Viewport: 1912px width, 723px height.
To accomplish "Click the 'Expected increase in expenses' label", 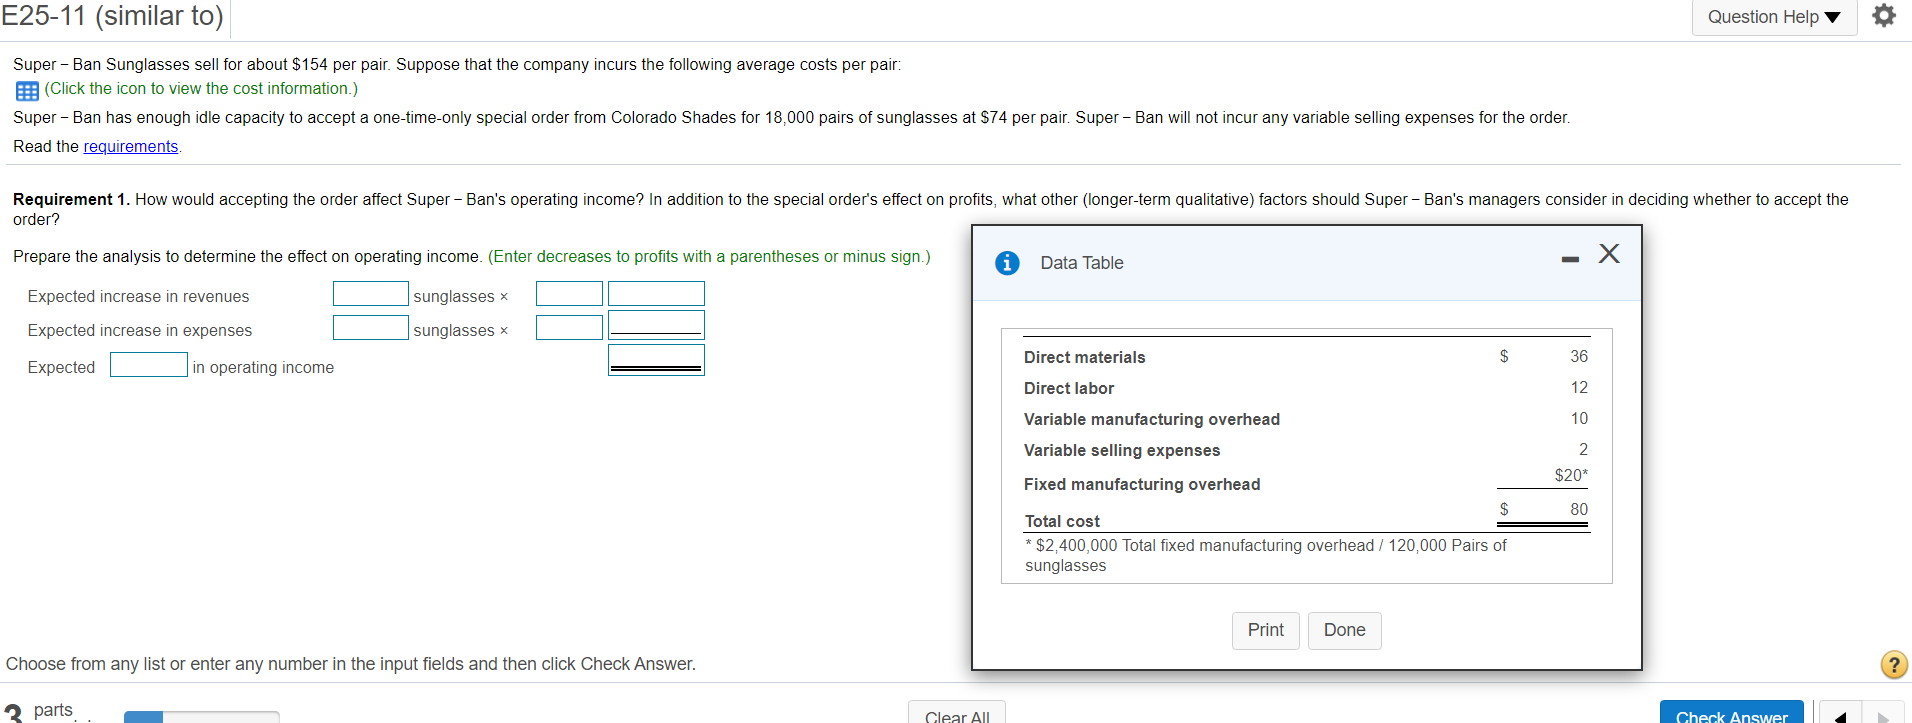I will [x=140, y=331].
